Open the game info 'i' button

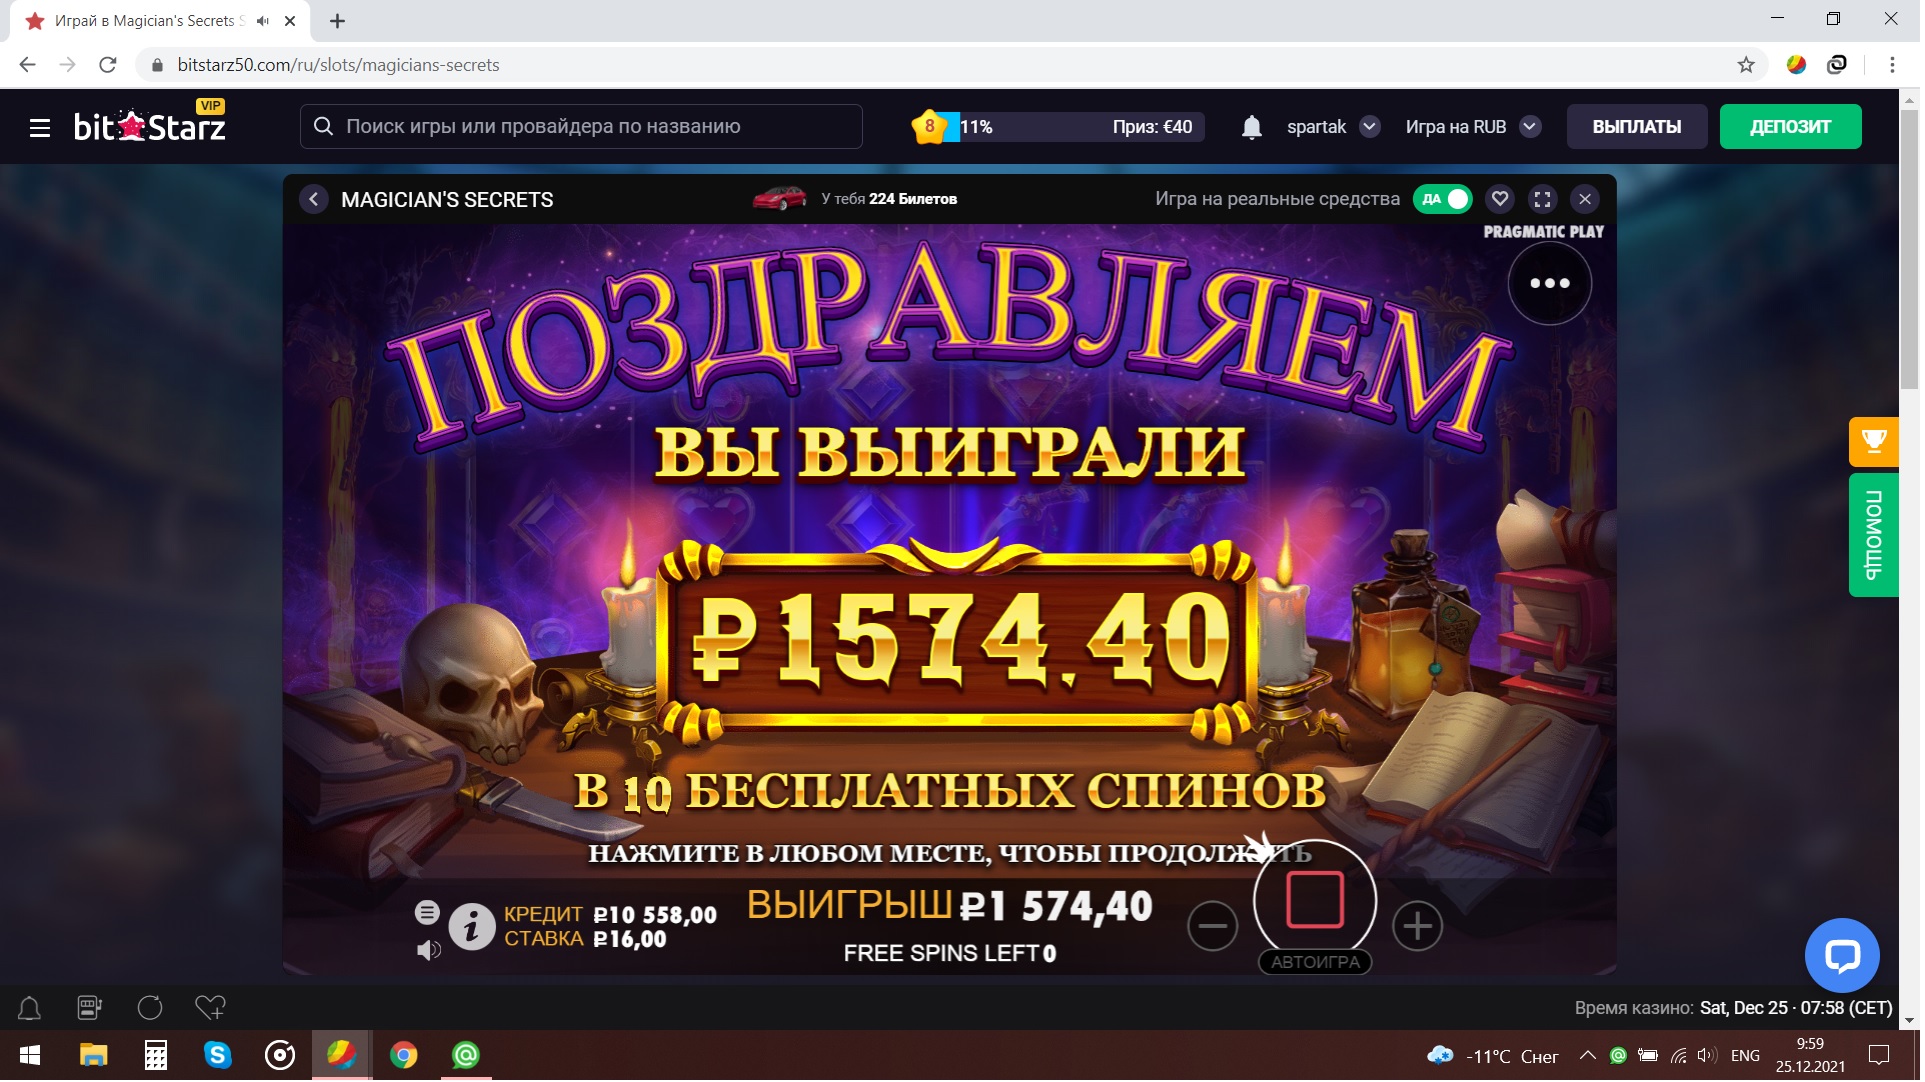(x=472, y=928)
